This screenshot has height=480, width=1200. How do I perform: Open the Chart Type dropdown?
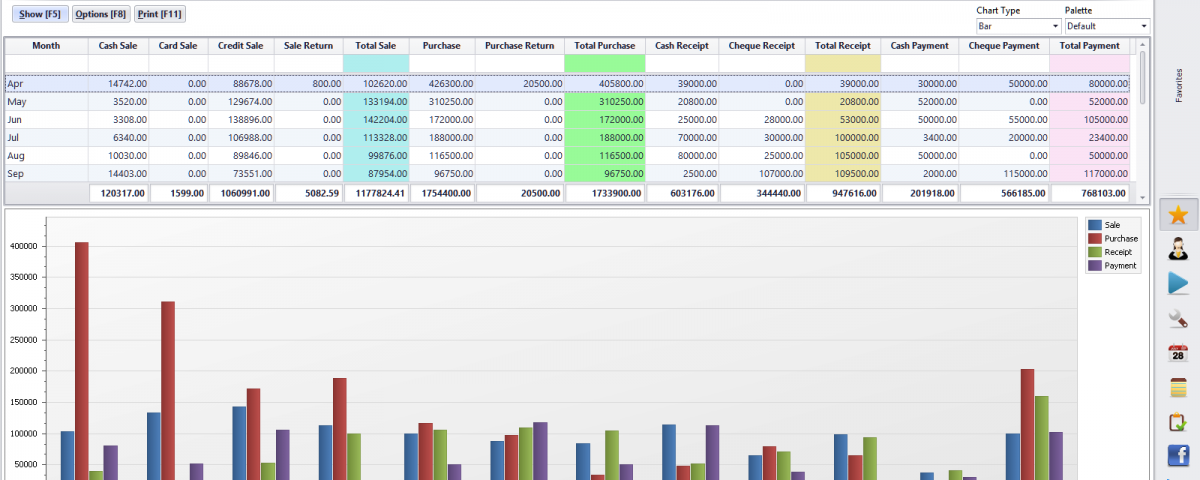point(1018,26)
